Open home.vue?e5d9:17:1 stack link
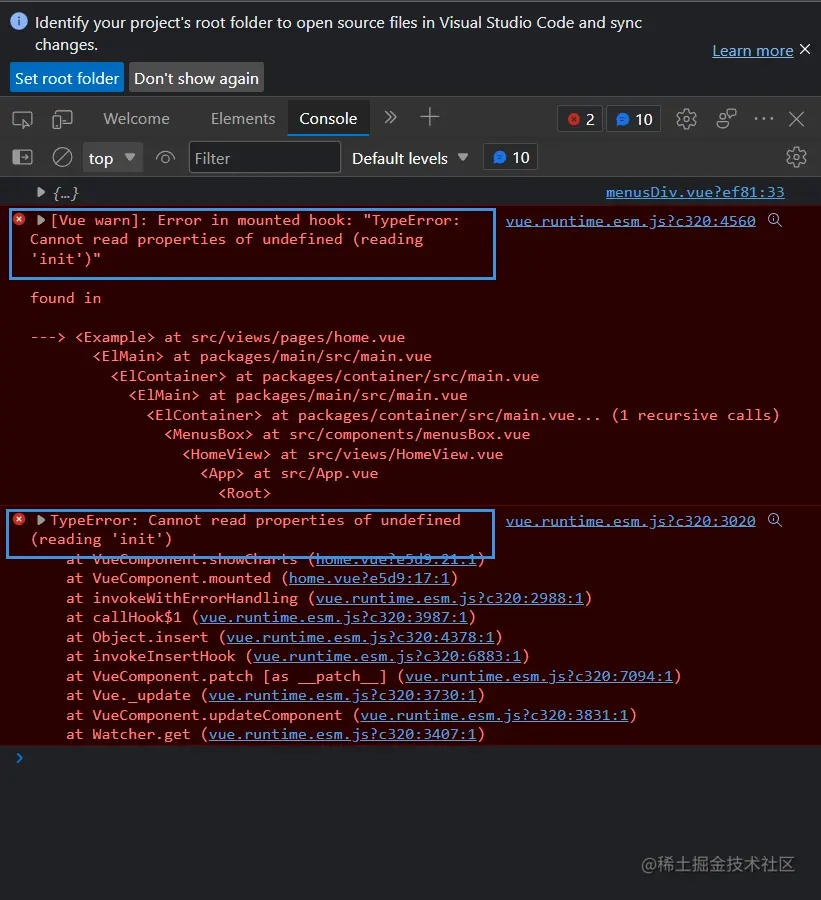Image resolution: width=821 pixels, height=900 pixels. click(369, 579)
